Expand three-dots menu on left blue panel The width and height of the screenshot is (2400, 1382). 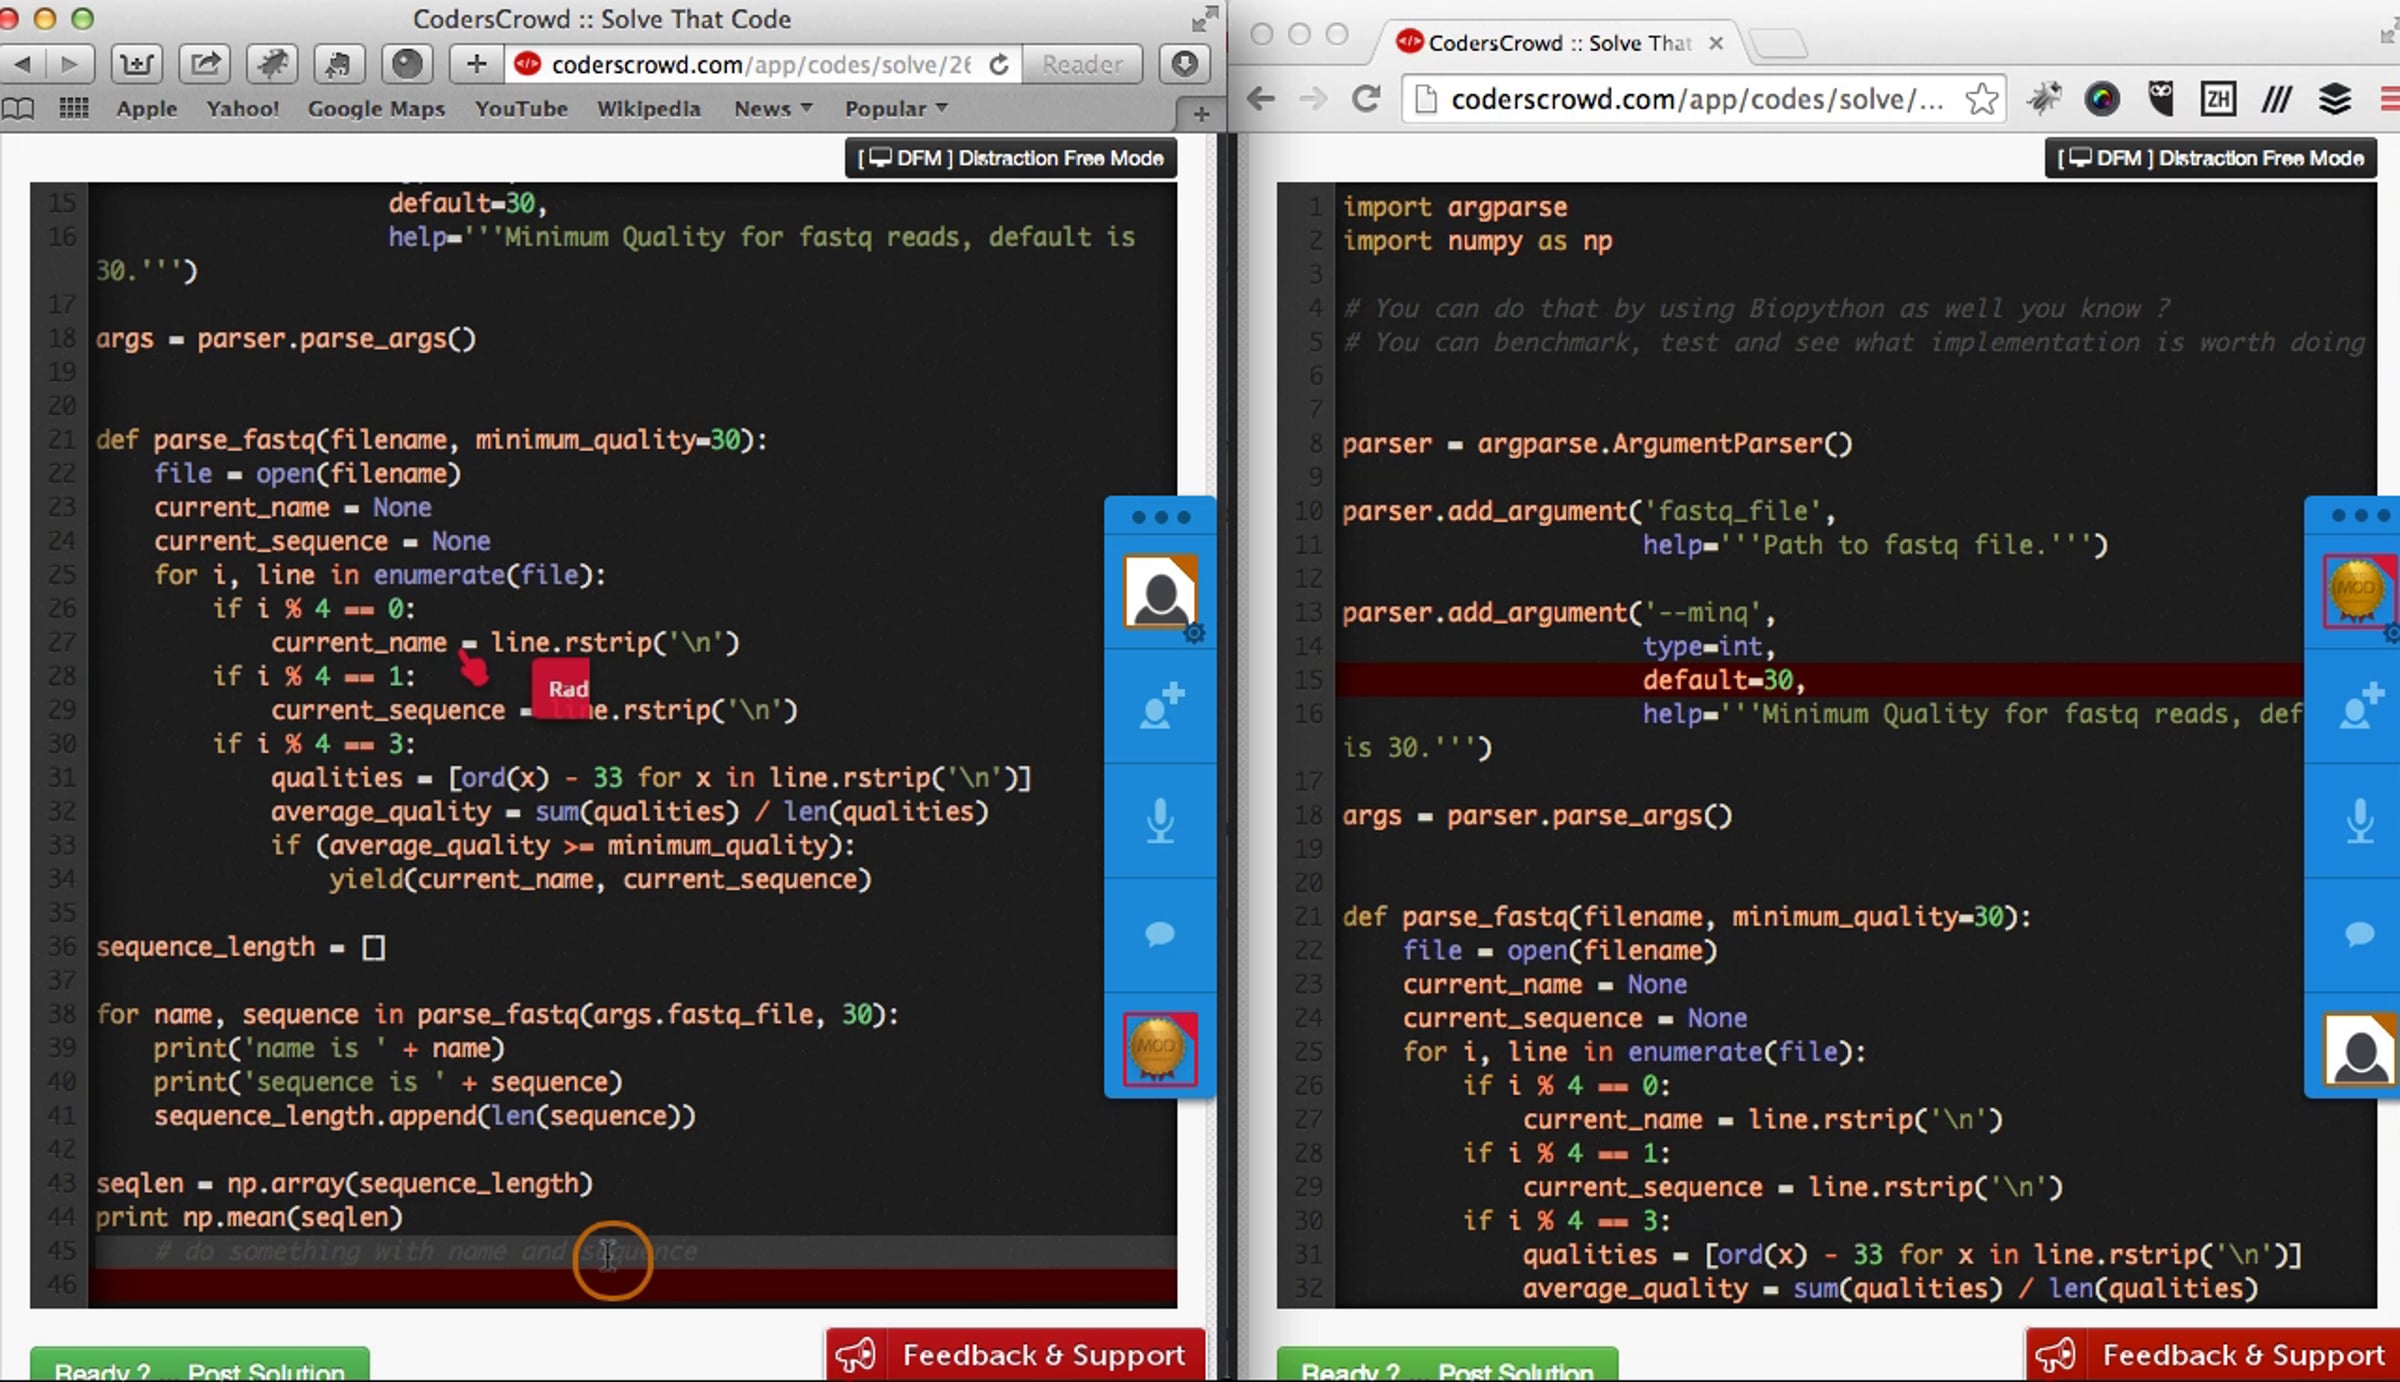tap(1160, 517)
